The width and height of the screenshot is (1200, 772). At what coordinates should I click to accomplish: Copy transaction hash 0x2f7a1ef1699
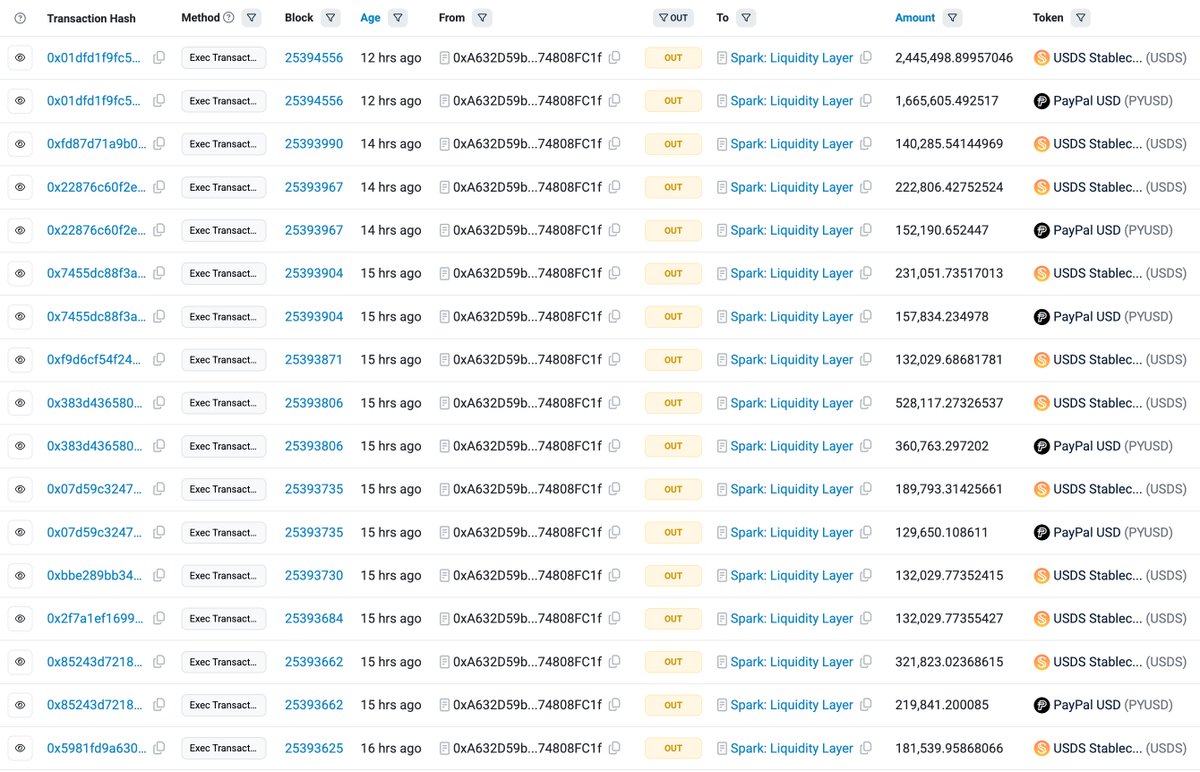(x=159, y=619)
